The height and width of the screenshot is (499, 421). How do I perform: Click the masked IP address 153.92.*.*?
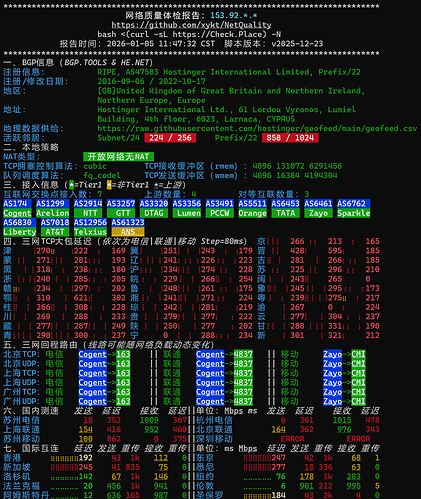pos(234,15)
